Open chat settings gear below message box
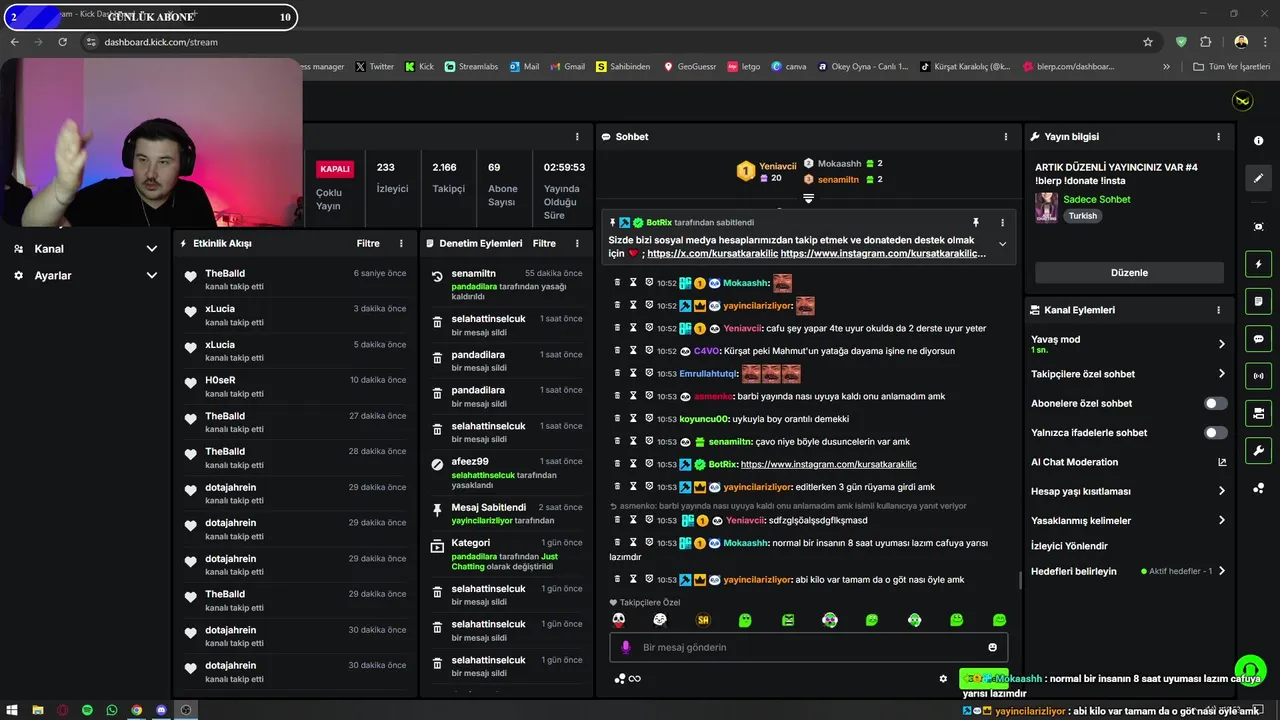1280x720 pixels. (943, 678)
